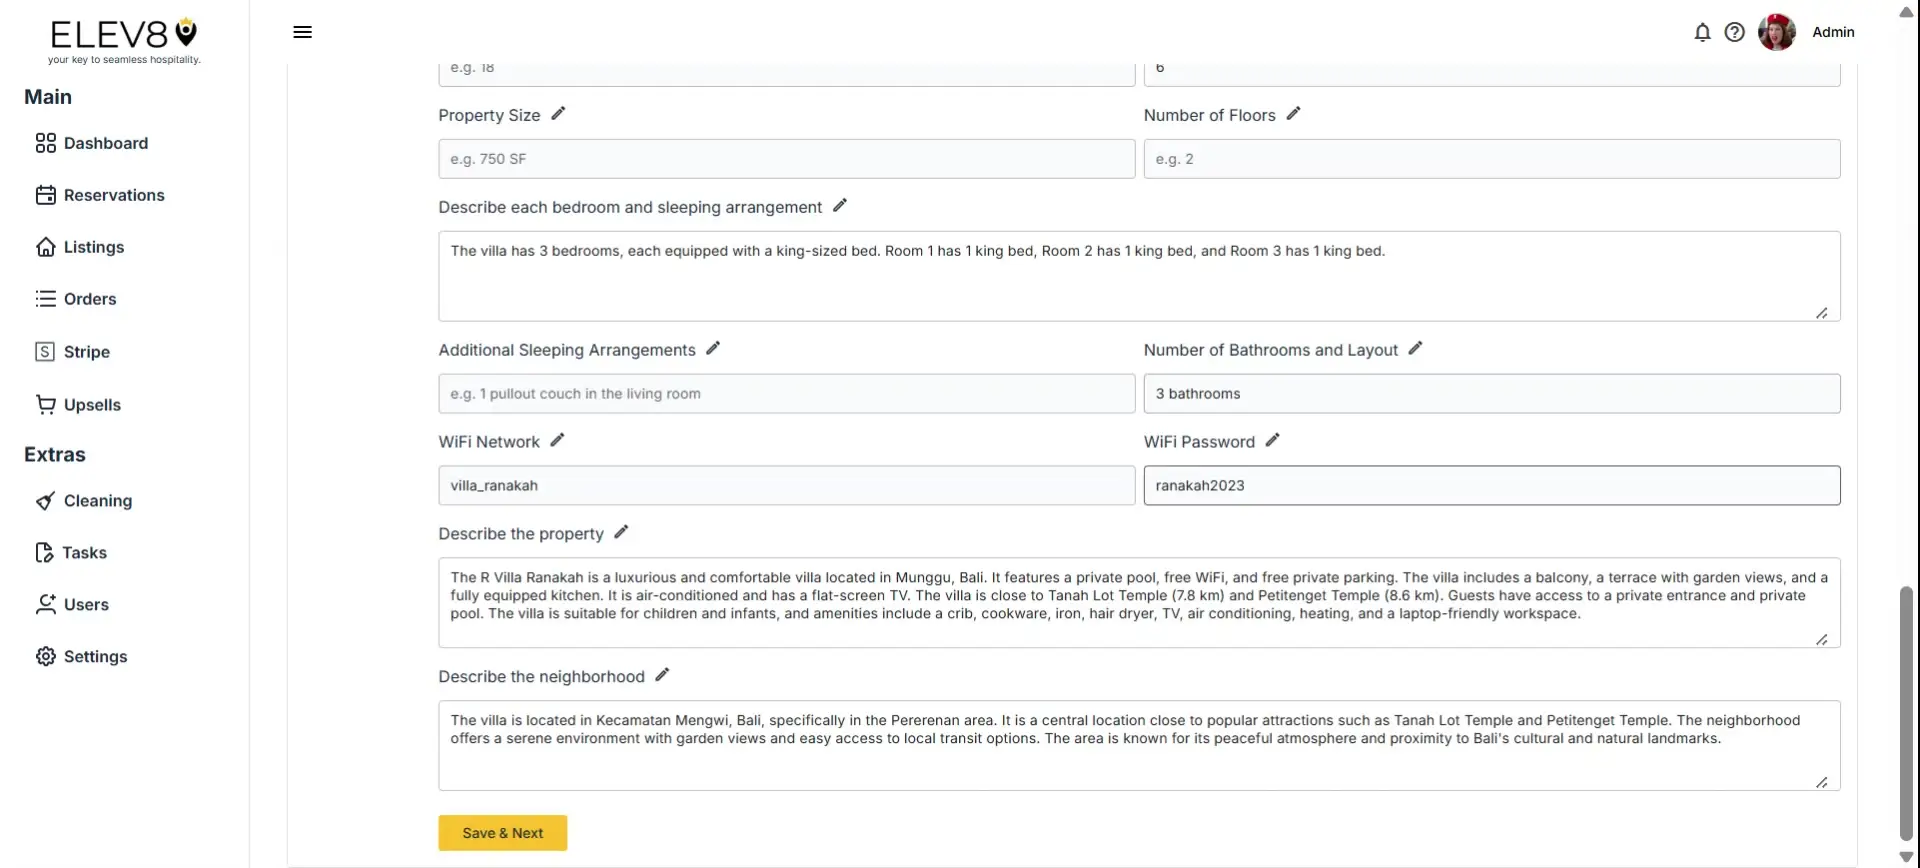Click the Dashboard grid icon
1920x868 pixels.
45,143
